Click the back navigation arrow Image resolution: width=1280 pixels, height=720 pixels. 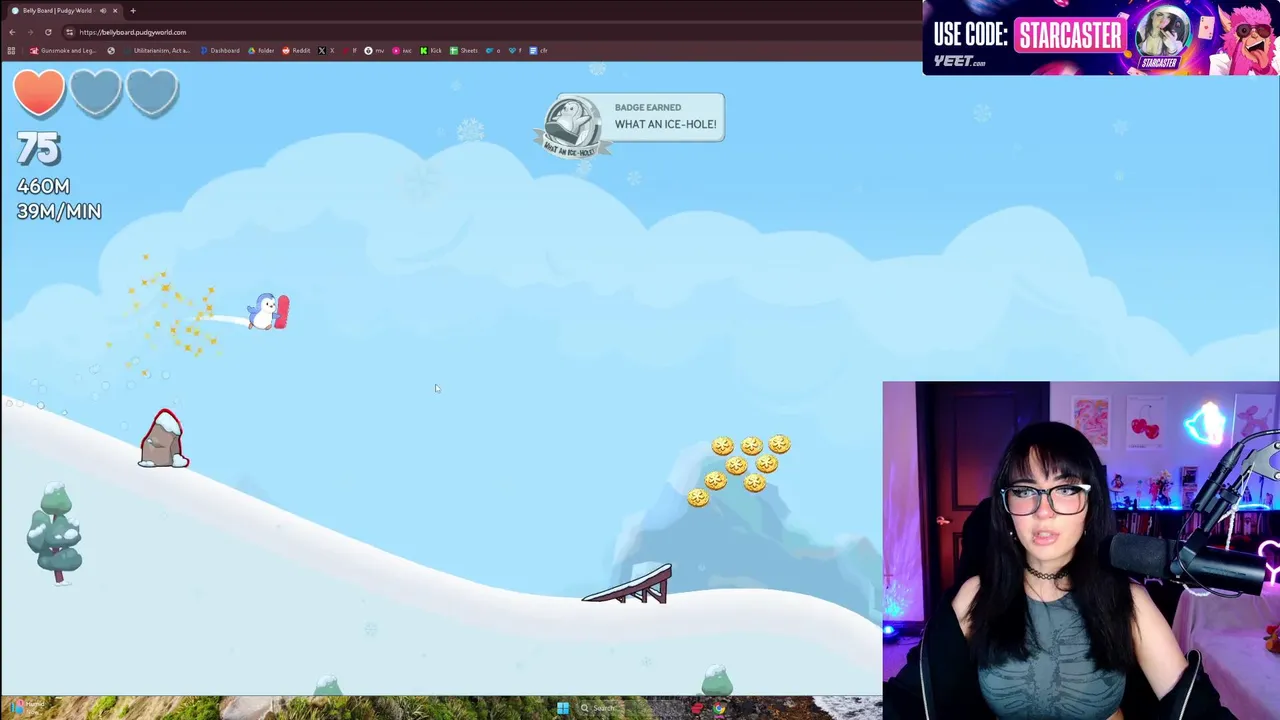point(12,32)
